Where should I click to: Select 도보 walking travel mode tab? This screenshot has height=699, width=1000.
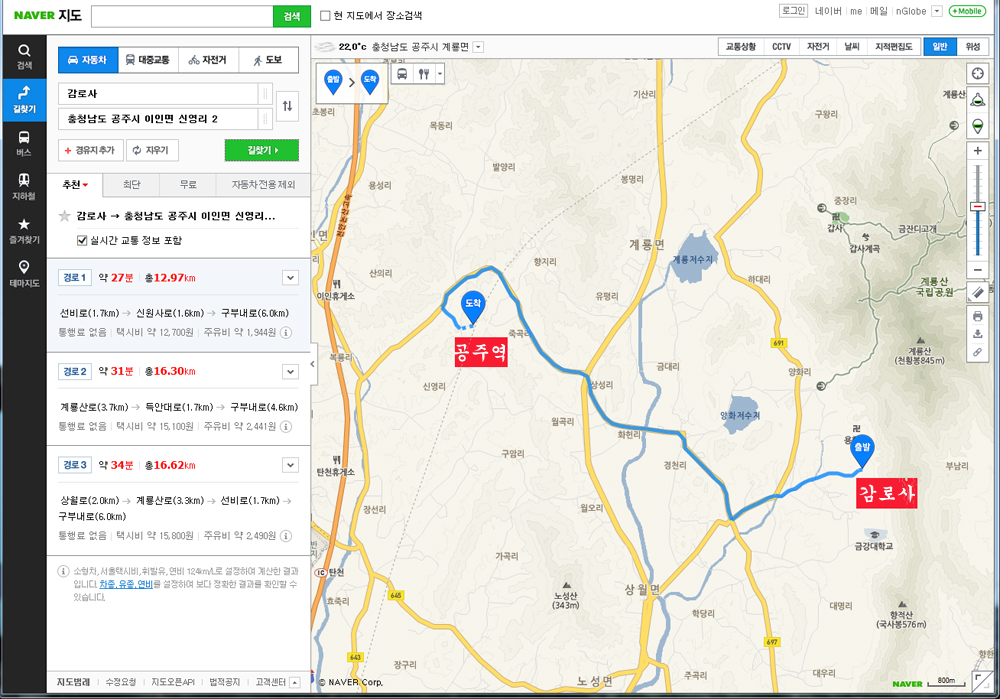(x=268, y=60)
